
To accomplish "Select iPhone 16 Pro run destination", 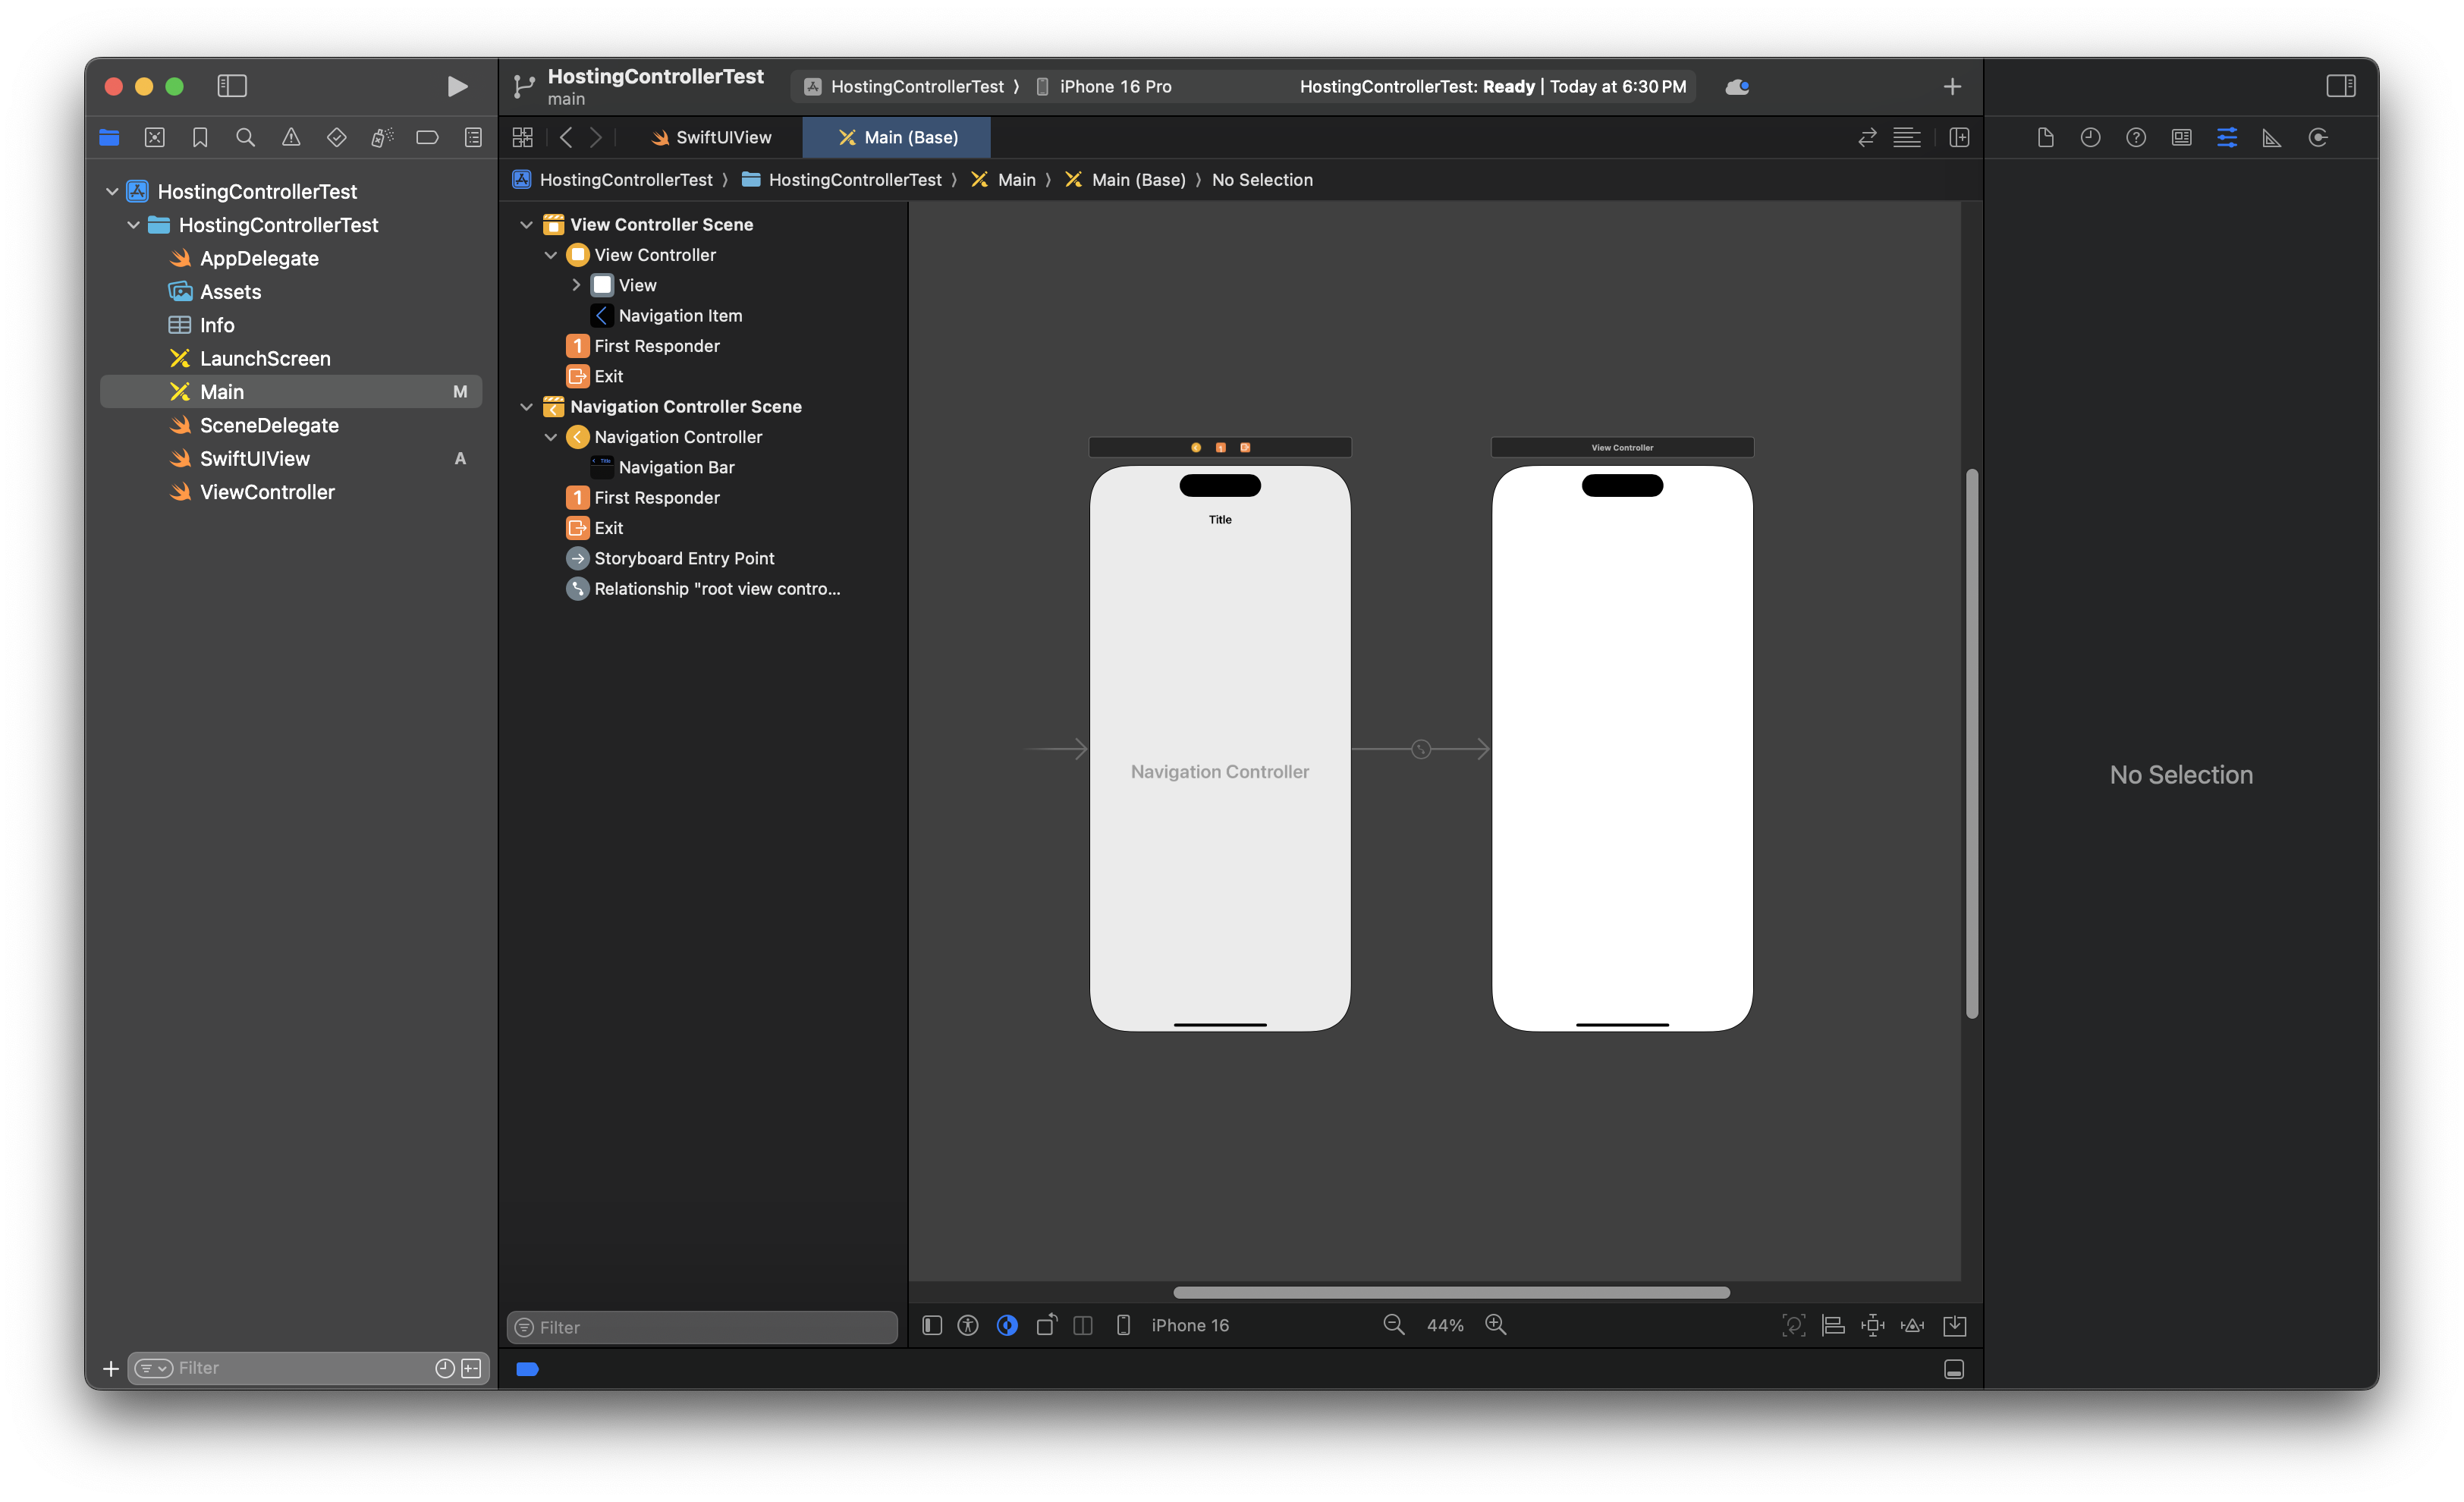I will point(1114,87).
